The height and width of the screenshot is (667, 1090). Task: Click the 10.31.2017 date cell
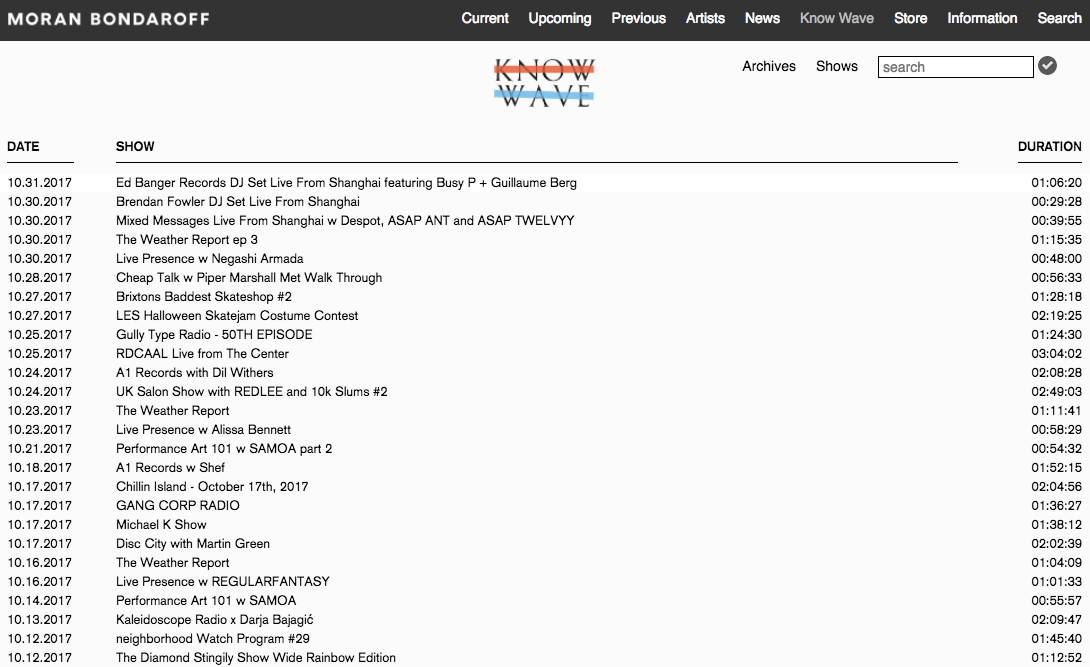pos(40,183)
